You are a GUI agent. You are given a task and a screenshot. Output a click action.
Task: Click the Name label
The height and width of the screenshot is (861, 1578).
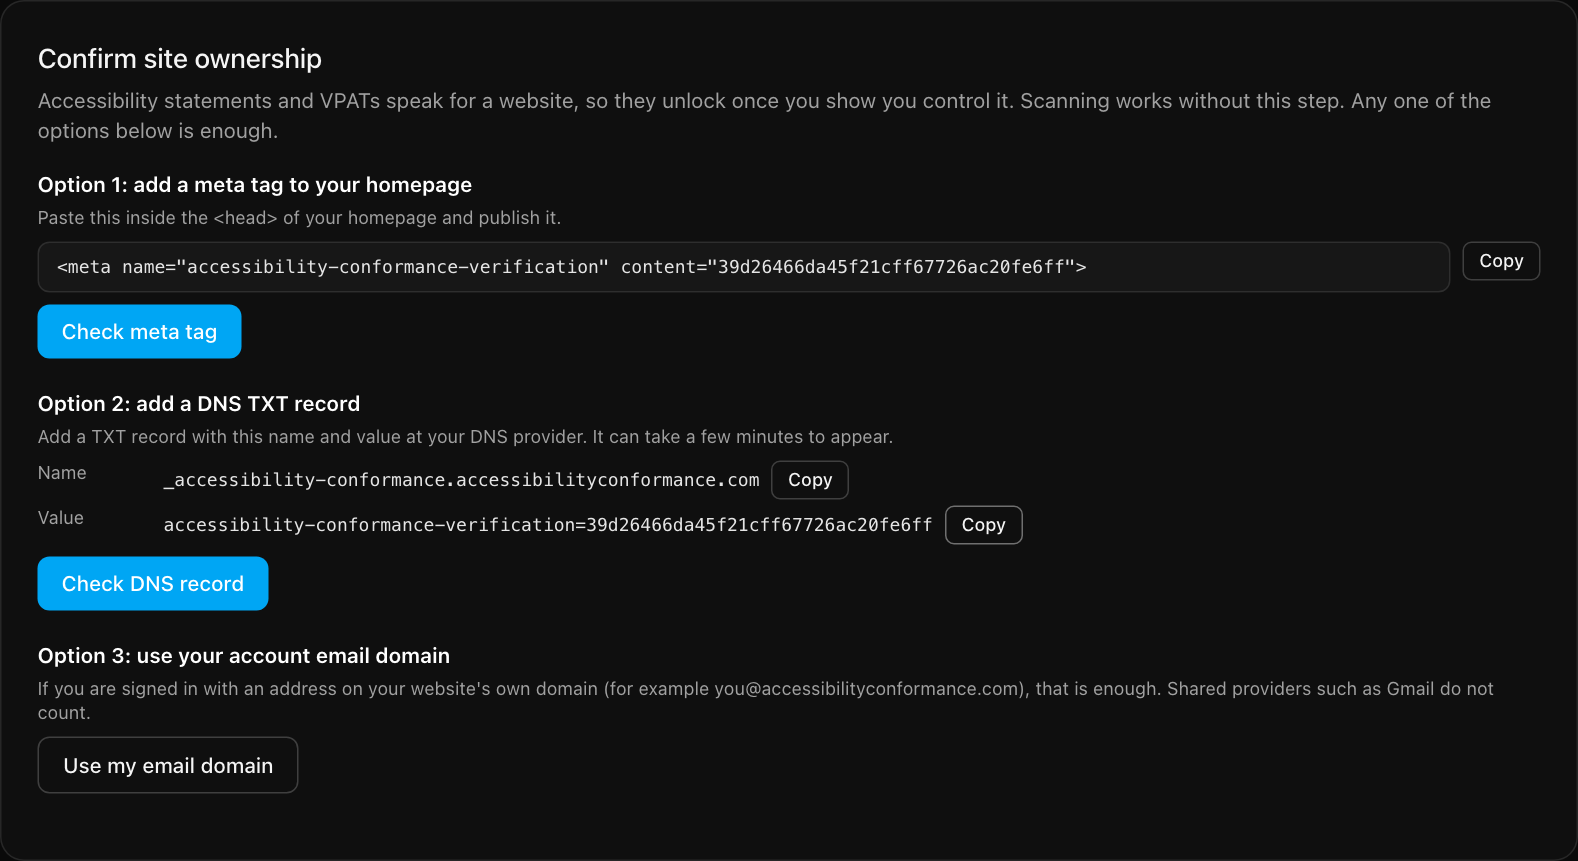click(x=62, y=473)
